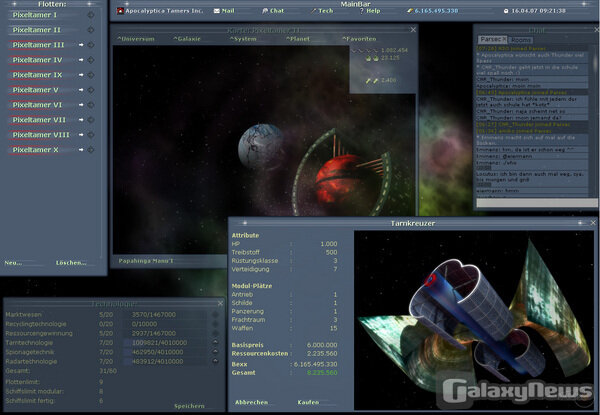Click the white arrow next to Pixeltamer III

pos(81,45)
